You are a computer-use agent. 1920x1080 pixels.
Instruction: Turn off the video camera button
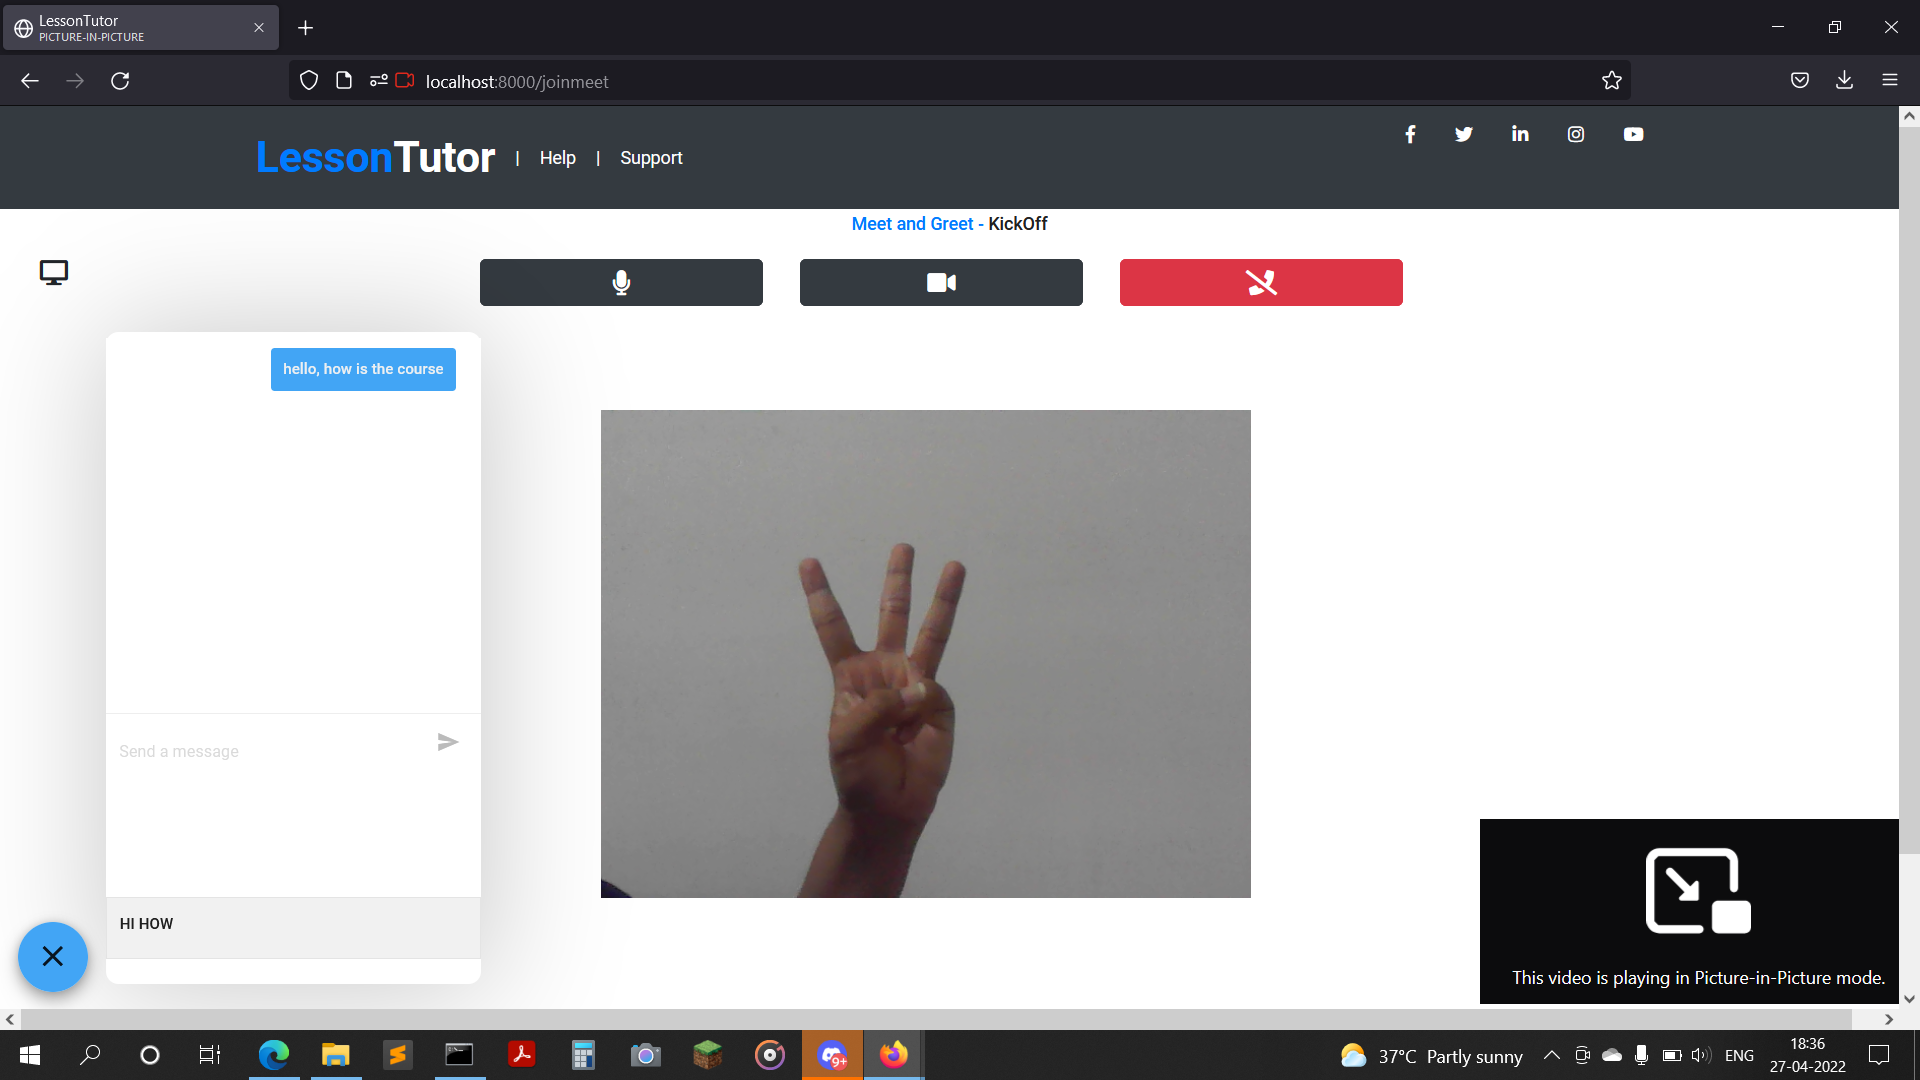click(941, 283)
